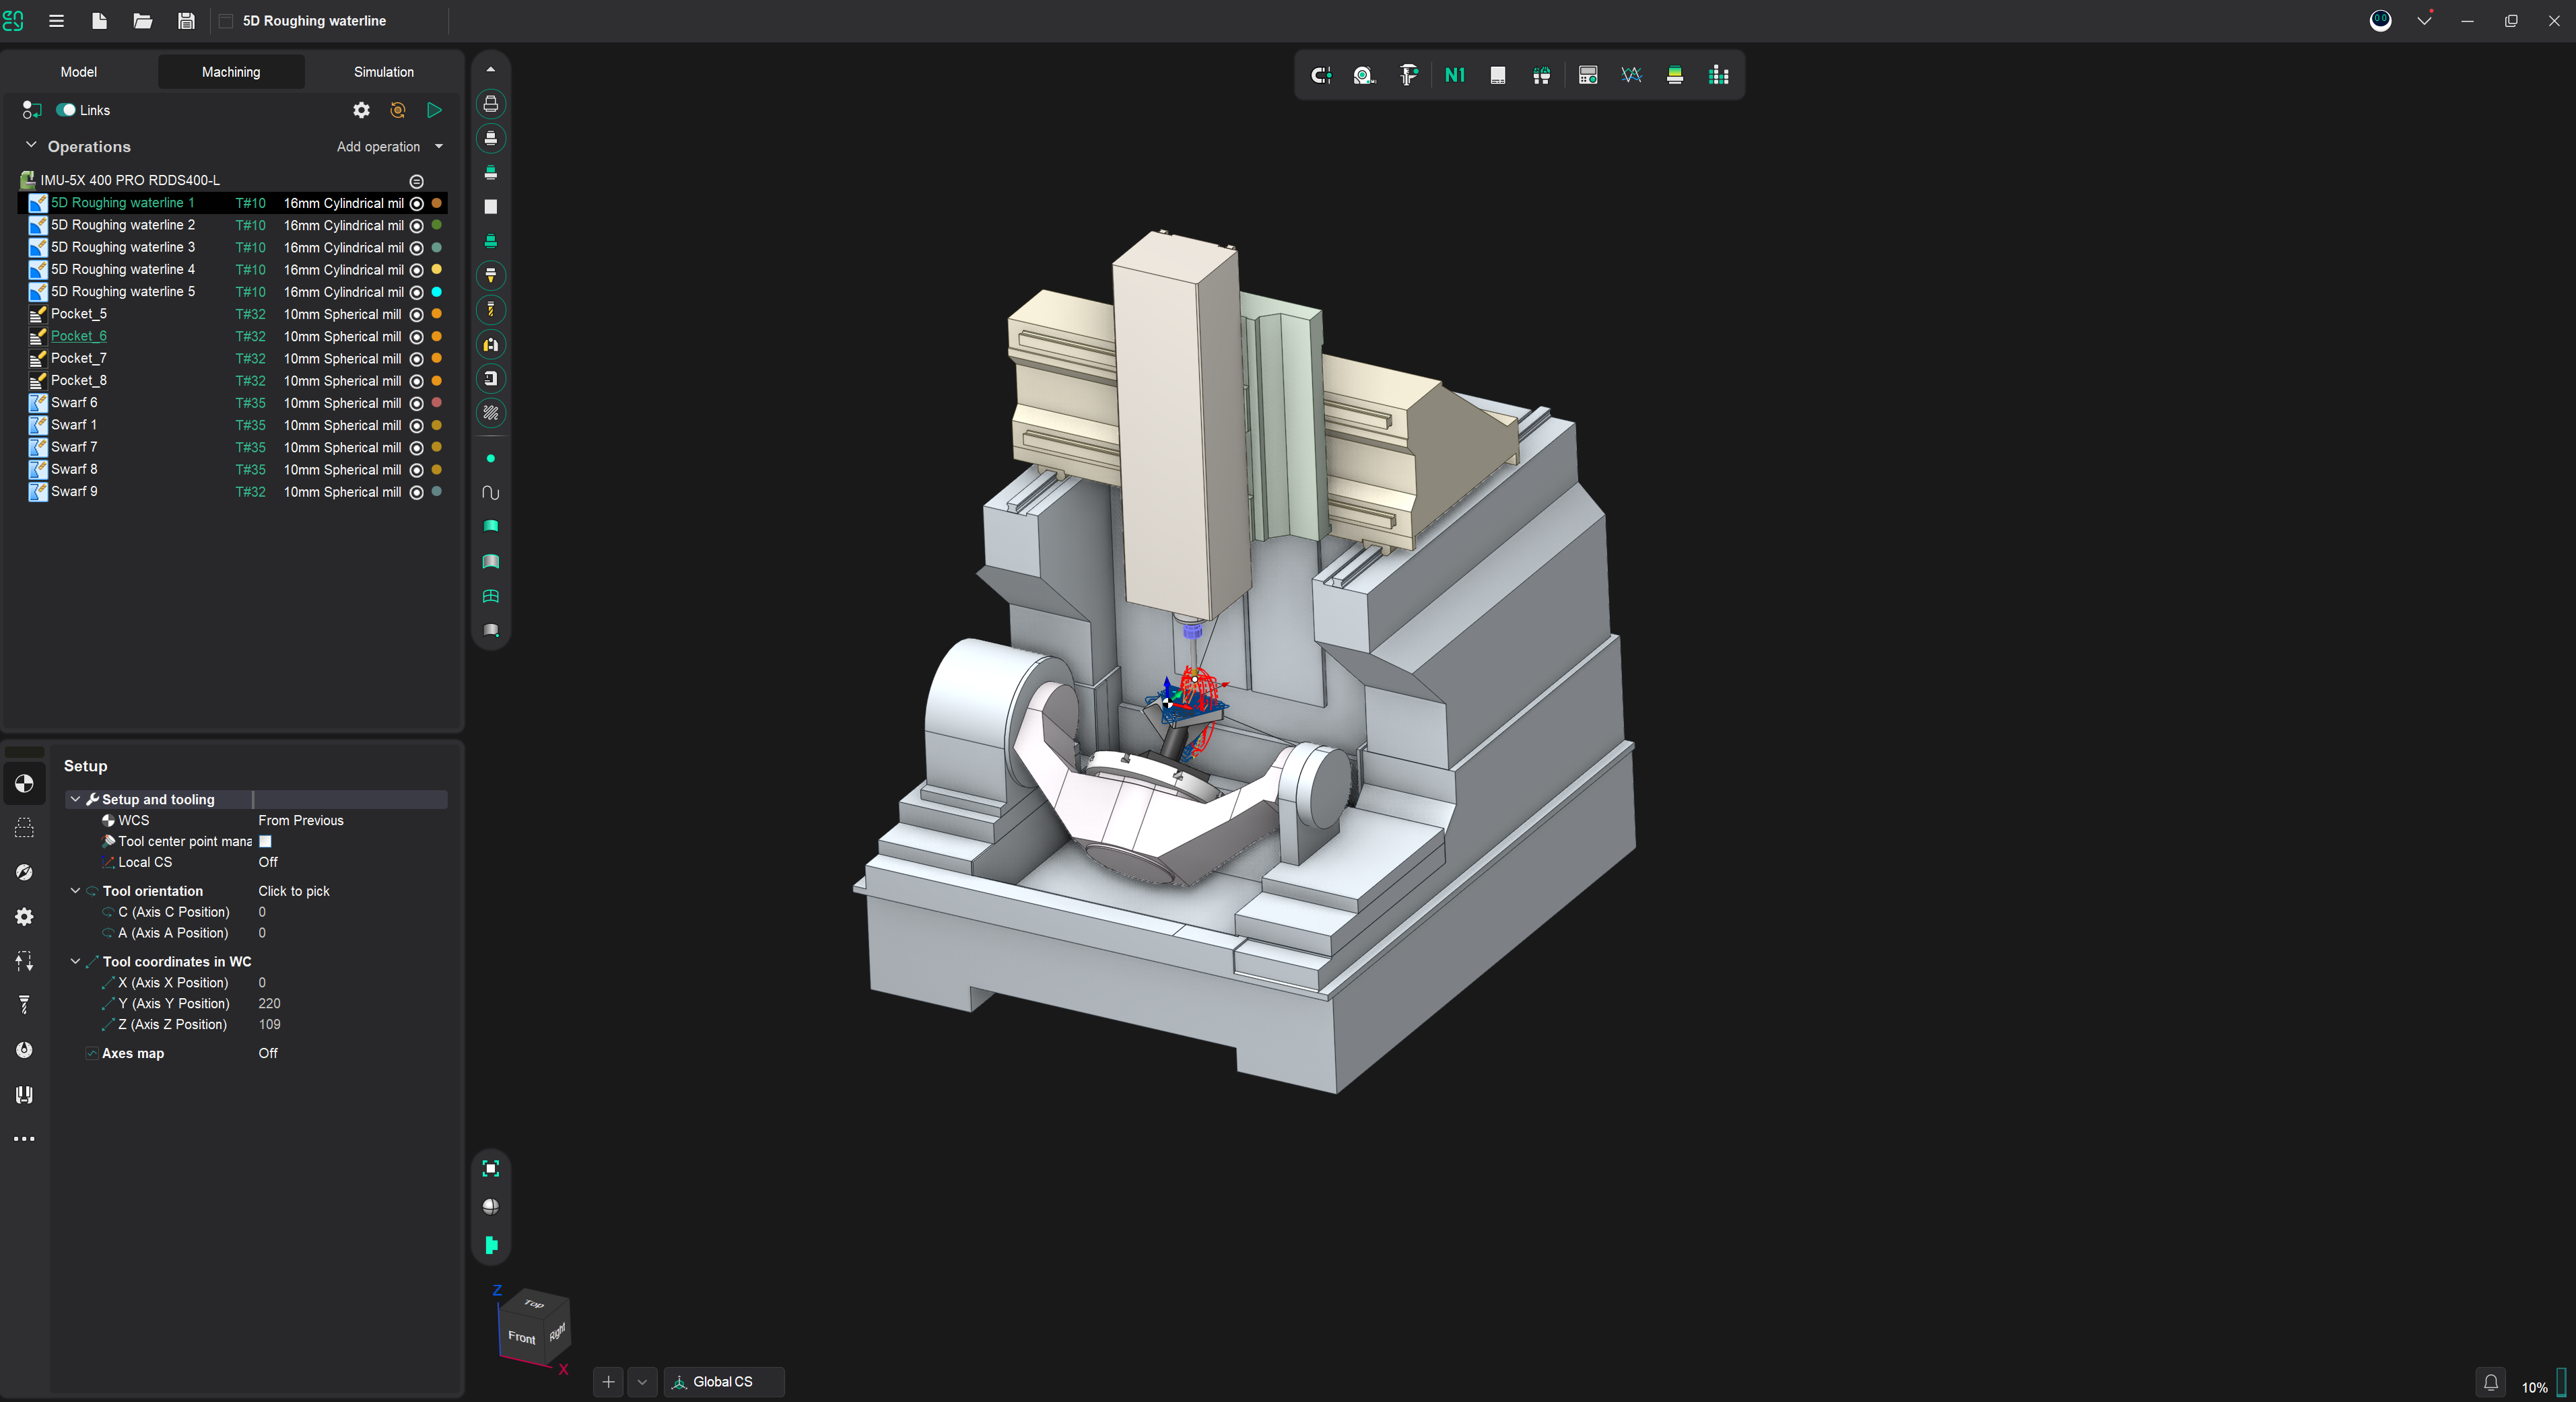Collapse the Tool orientation section

pos(75,890)
